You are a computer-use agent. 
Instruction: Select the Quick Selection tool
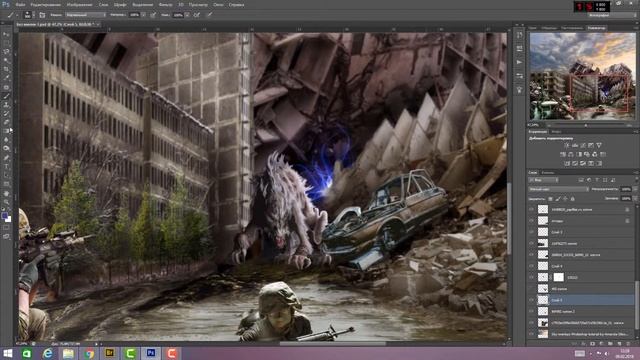(6, 61)
